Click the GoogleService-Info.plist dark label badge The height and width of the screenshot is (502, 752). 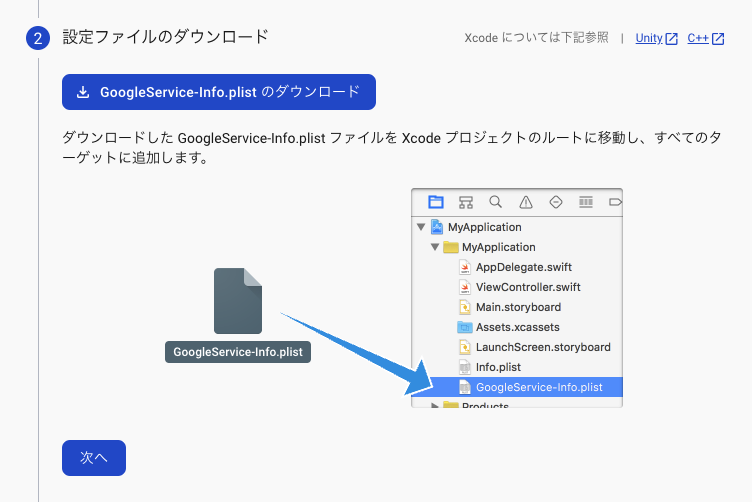238,352
